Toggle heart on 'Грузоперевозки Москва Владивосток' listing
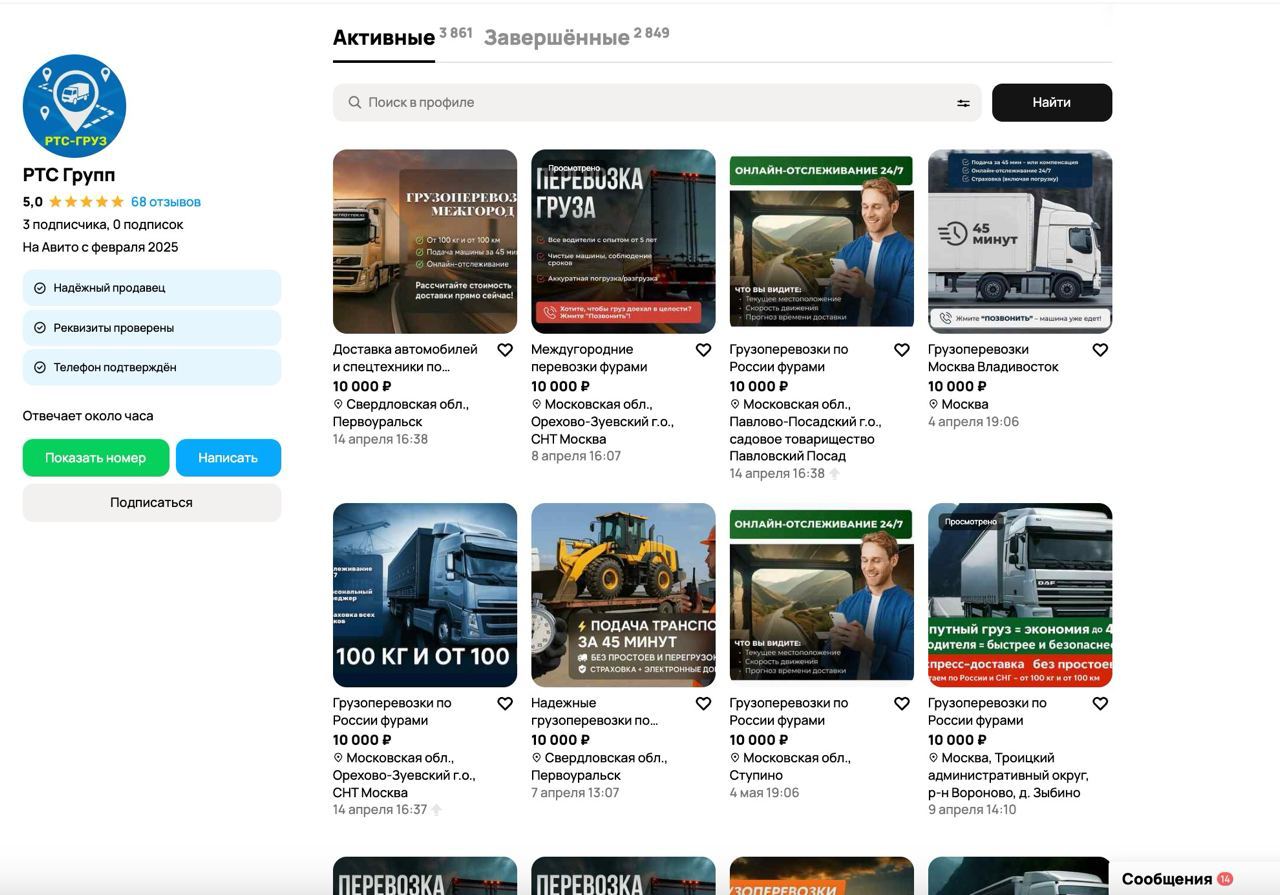 1100,350
